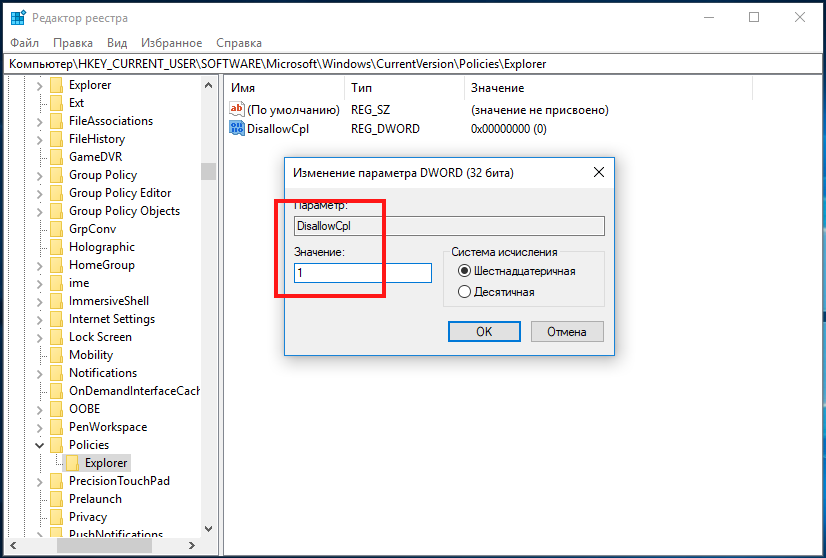This screenshot has width=826, height=558.
Task: Expand the Group Policy Objects node
Action: (x=40, y=211)
